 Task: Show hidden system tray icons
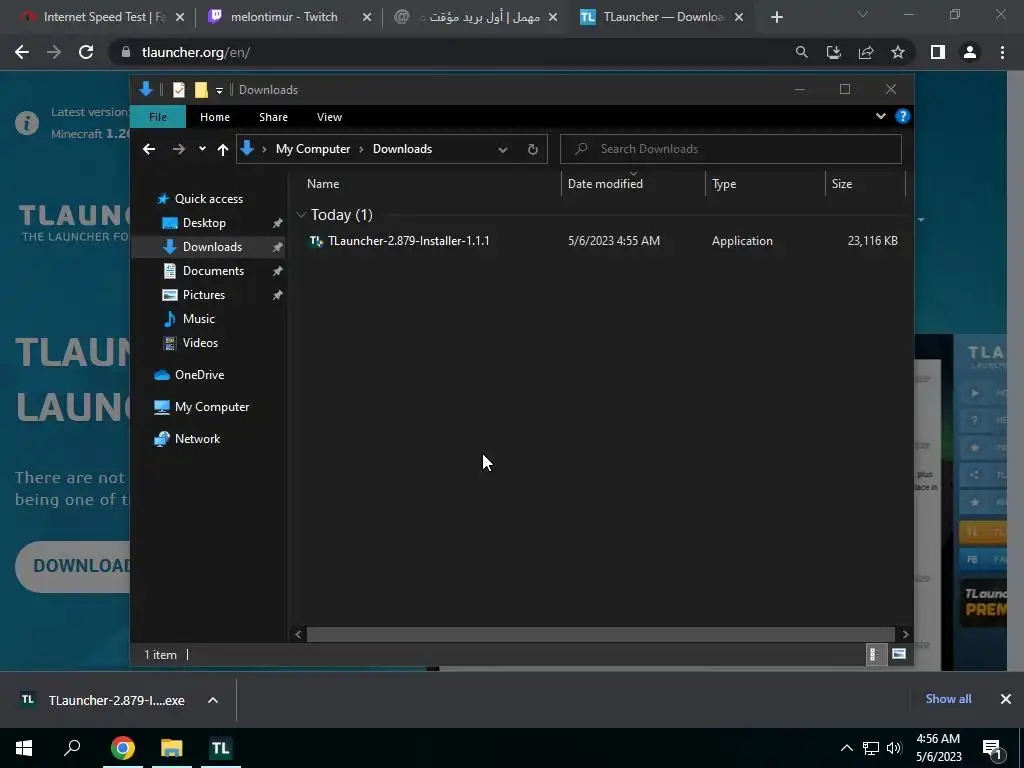click(x=846, y=748)
